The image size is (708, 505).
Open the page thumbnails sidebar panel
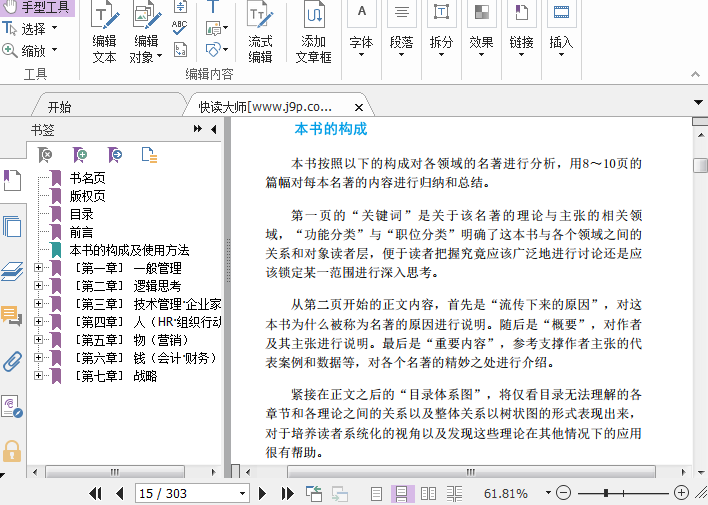(12, 226)
